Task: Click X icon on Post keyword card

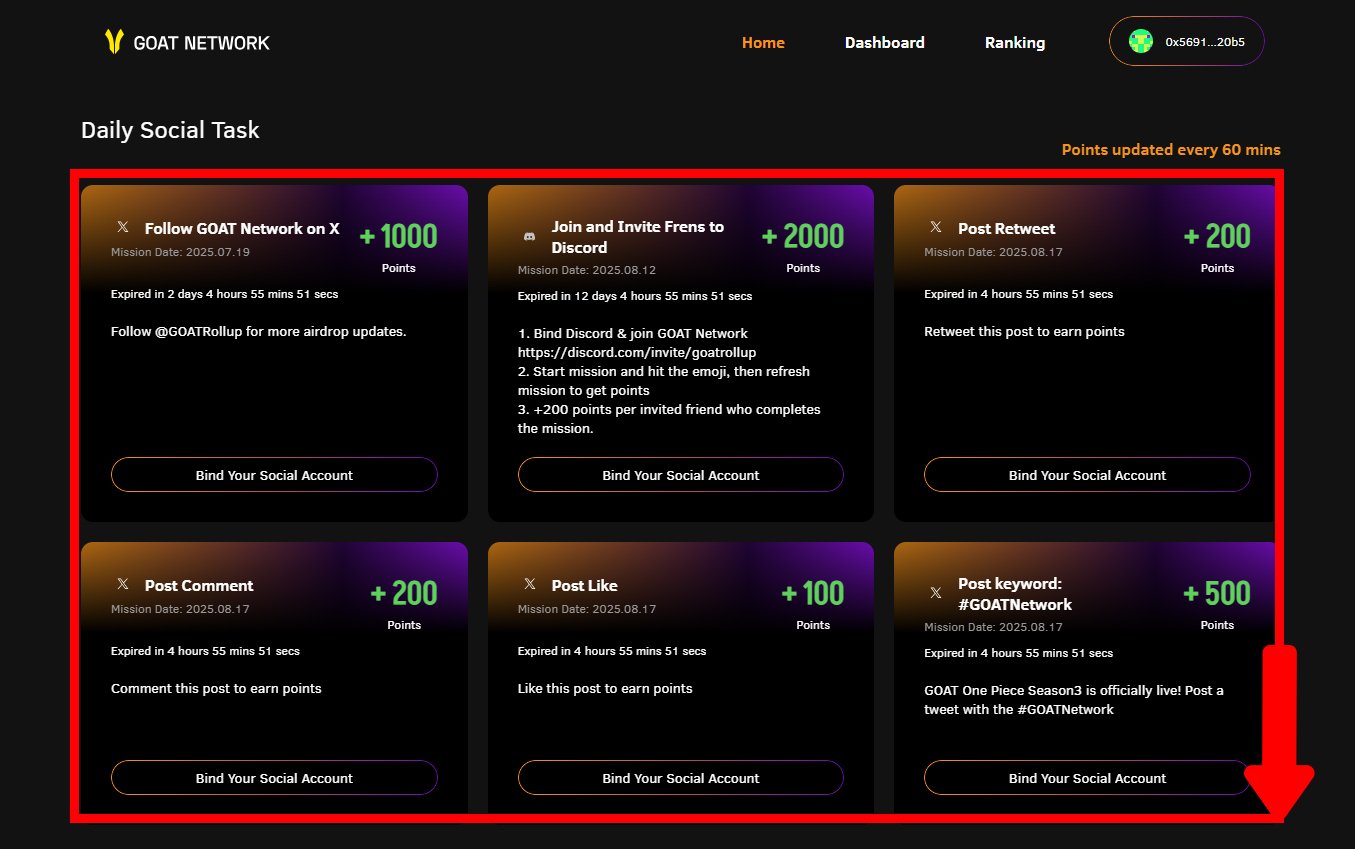Action: [936, 593]
